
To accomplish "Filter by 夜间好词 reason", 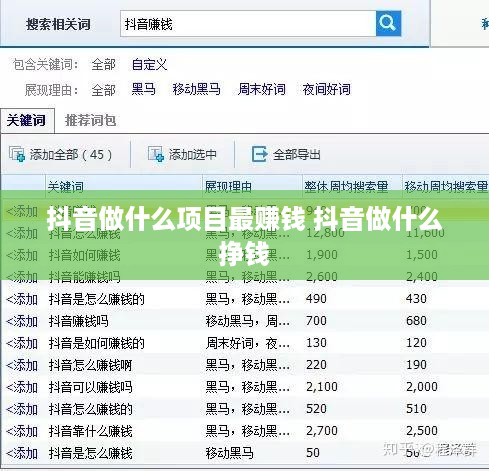I will [326, 89].
